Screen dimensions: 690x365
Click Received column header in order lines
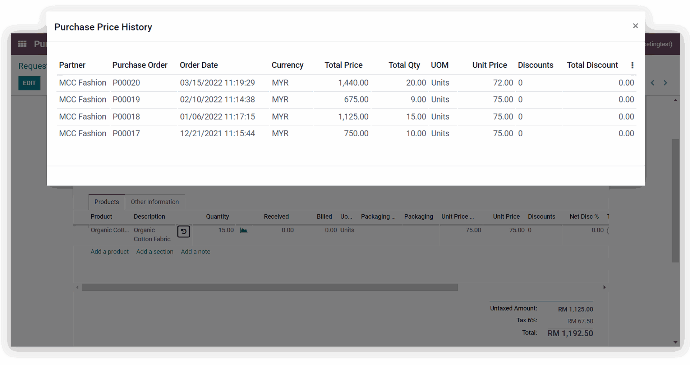[276, 217]
